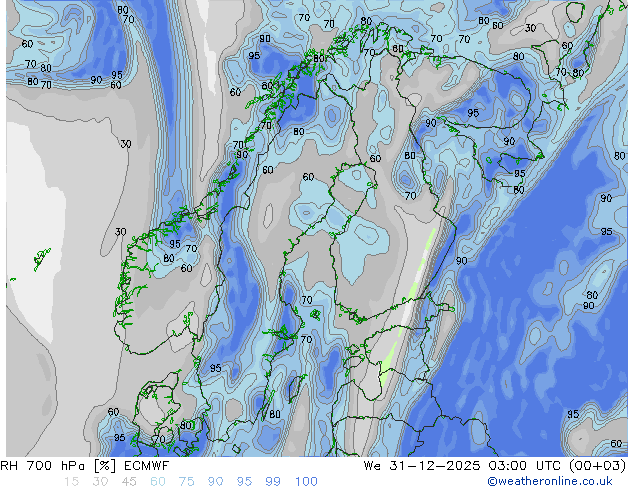Click the legend value 15
The height and width of the screenshot is (490, 634).
(72, 482)
